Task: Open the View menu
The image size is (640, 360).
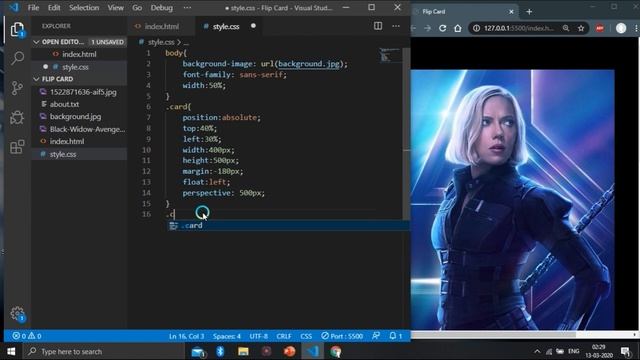Action: point(116,8)
